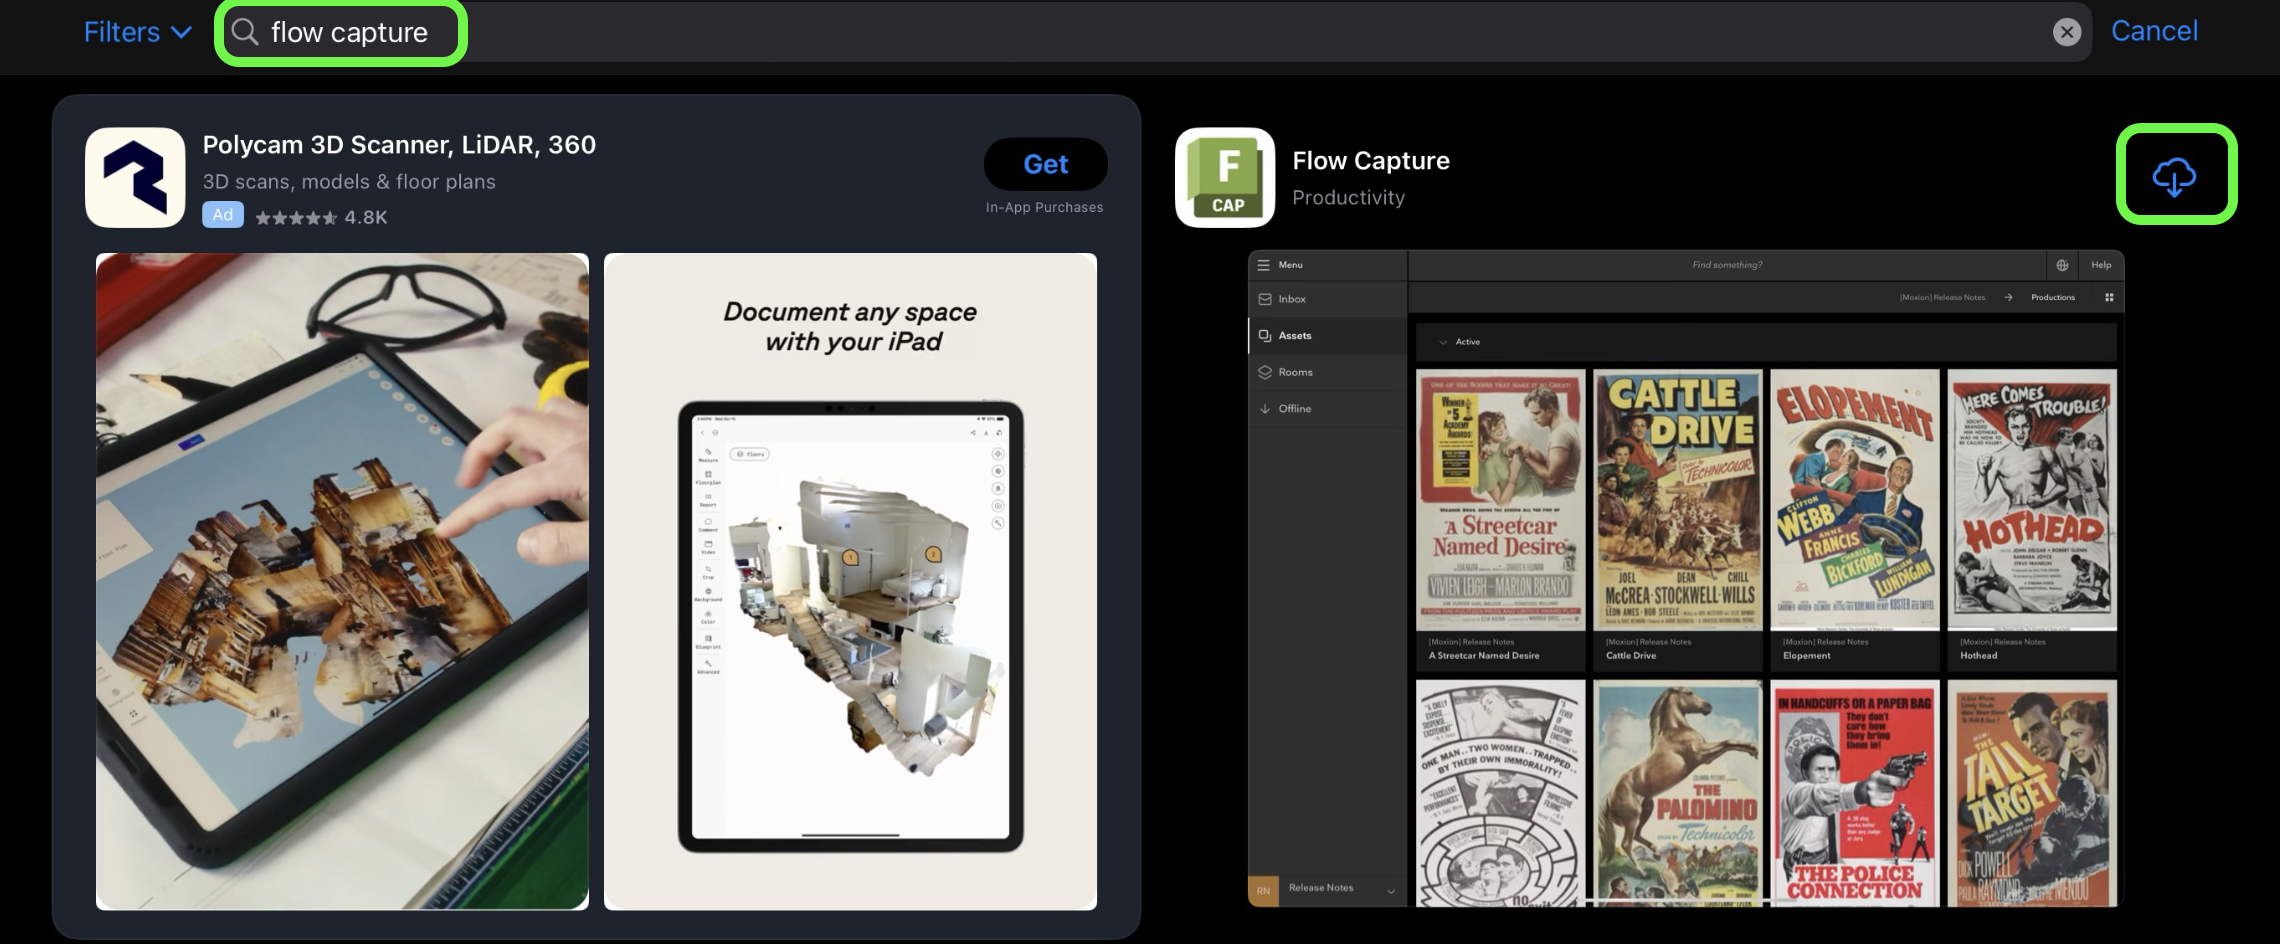Click the Find something search bar
The width and height of the screenshot is (2280, 944).
pos(1728,265)
